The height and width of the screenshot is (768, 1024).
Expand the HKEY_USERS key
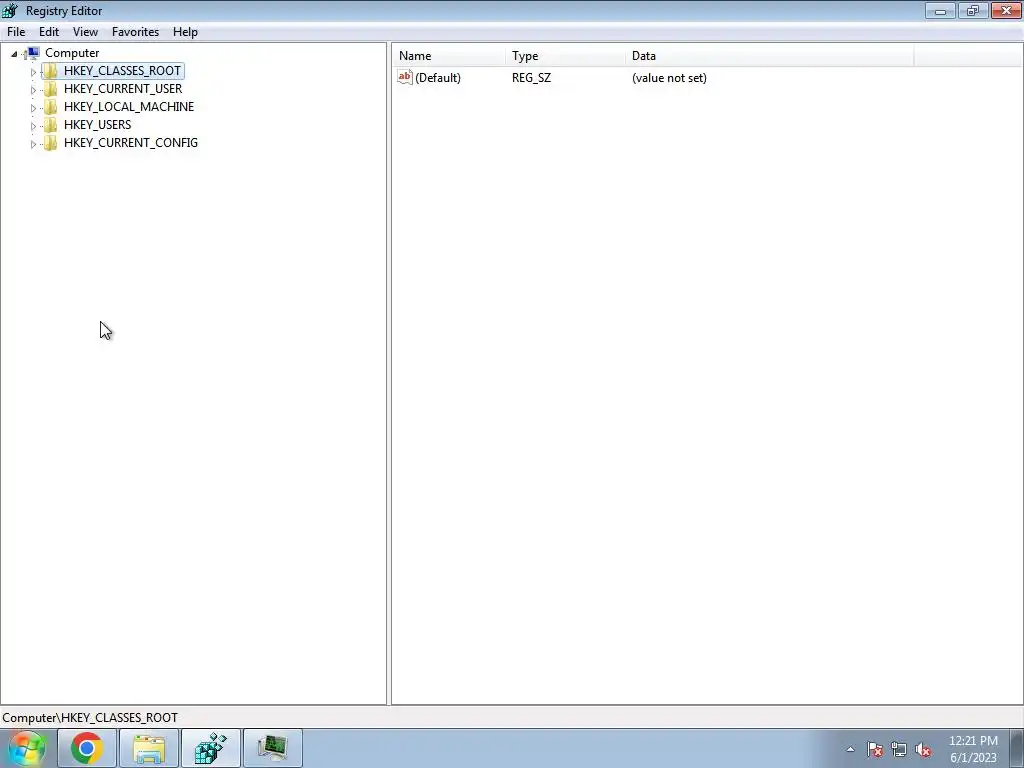pos(33,126)
